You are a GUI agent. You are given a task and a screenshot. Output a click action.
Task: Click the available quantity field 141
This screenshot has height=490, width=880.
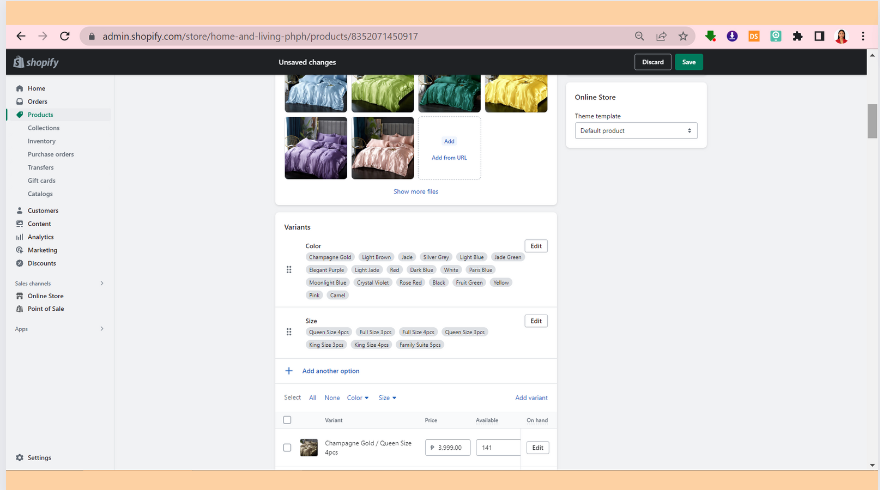coord(498,448)
